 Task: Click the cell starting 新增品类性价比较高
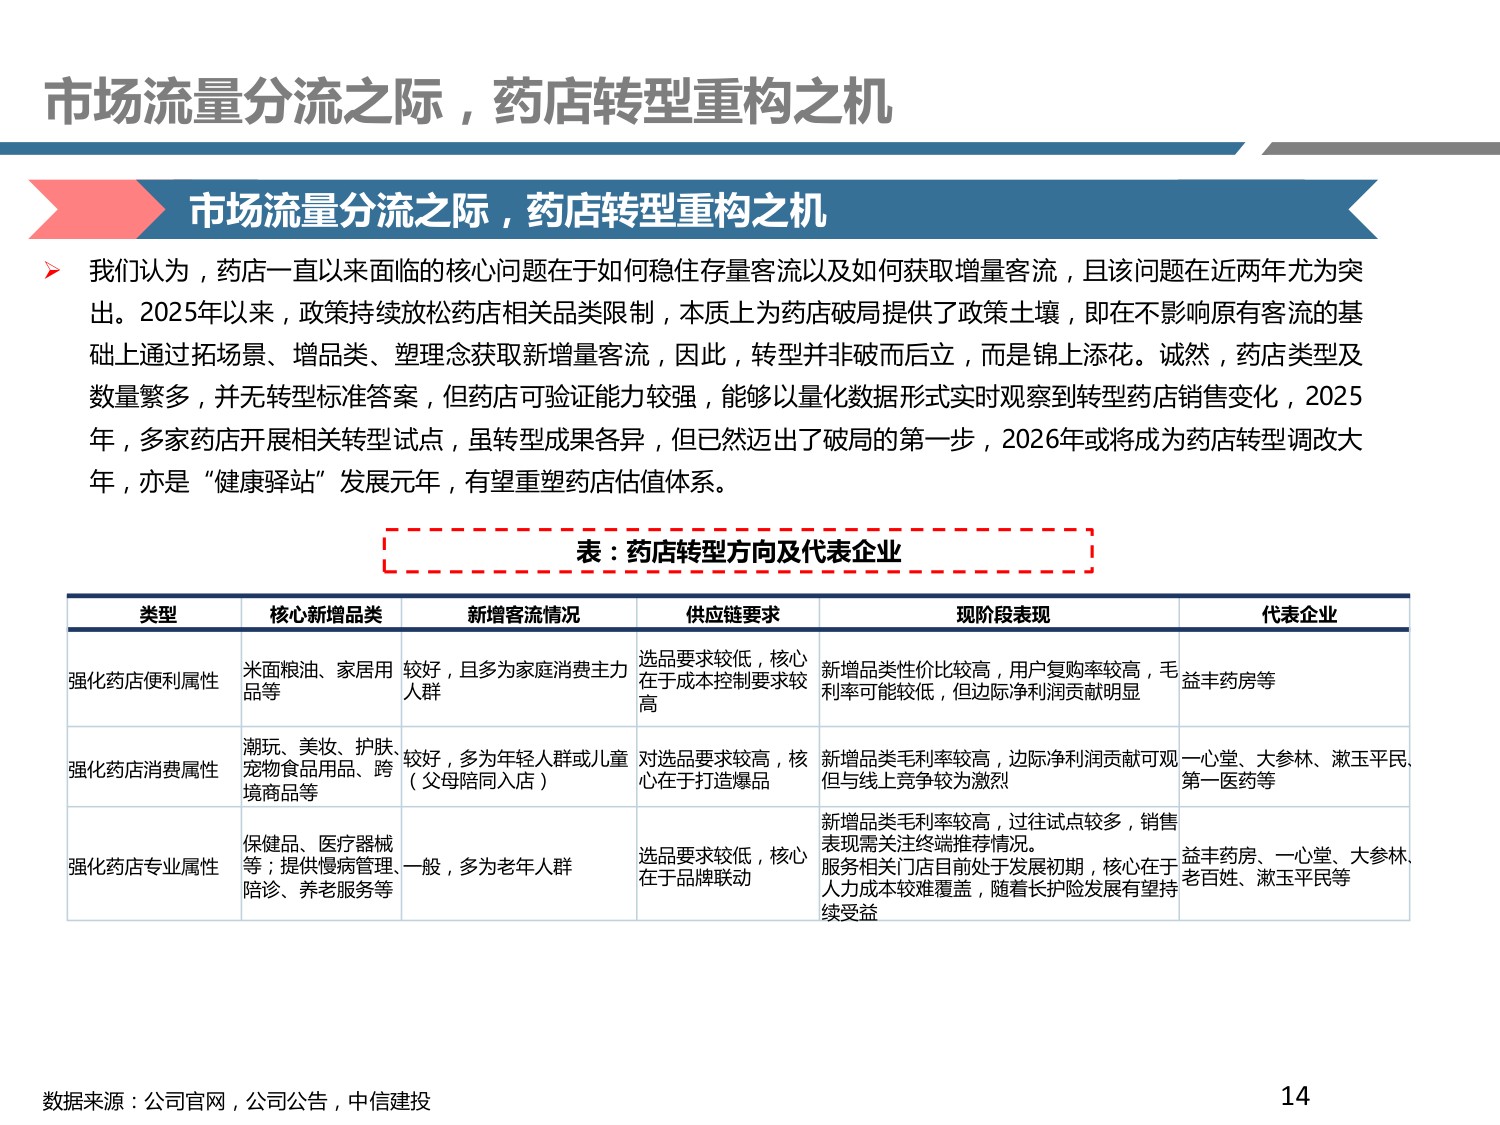click(x=999, y=681)
